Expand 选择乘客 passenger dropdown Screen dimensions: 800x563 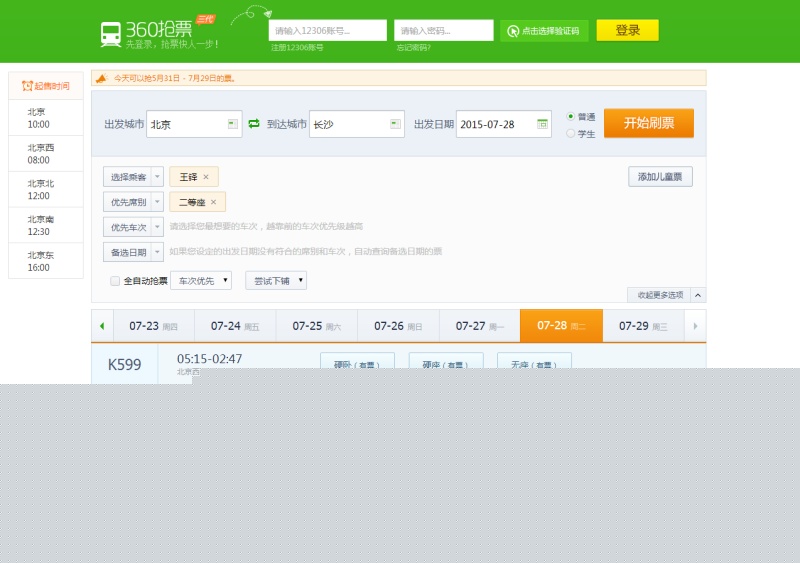[x=157, y=177]
